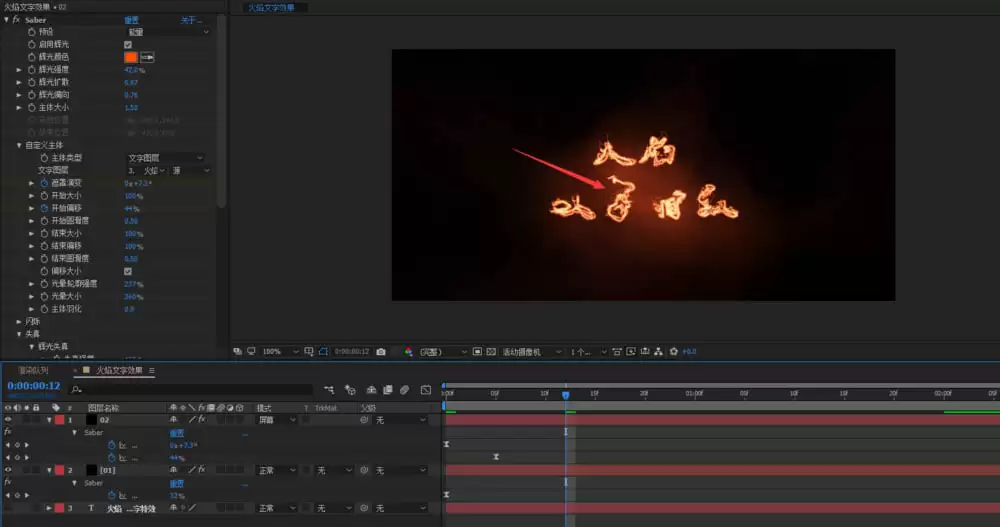Viewport: 1000px width, 527px height.
Task: Toggle mask and shape path visibility icon
Action: tap(323, 352)
